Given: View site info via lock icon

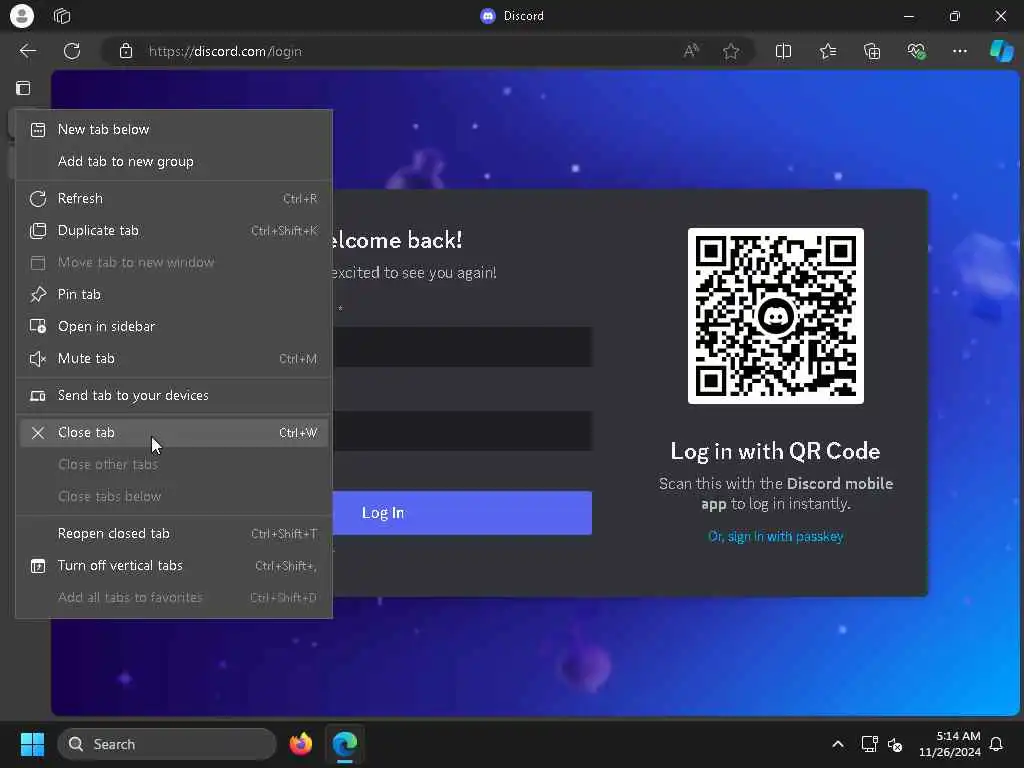Looking at the screenshot, I should pyautogui.click(x=126, y=51).
